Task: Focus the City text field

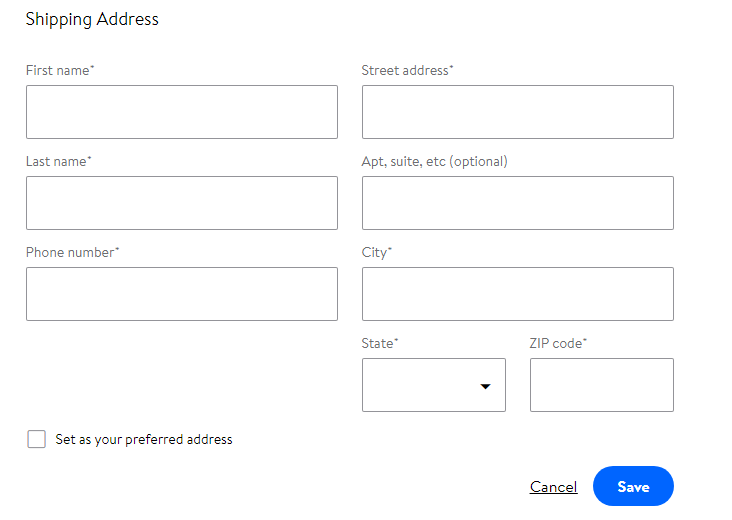Action: tap(517, 294)
